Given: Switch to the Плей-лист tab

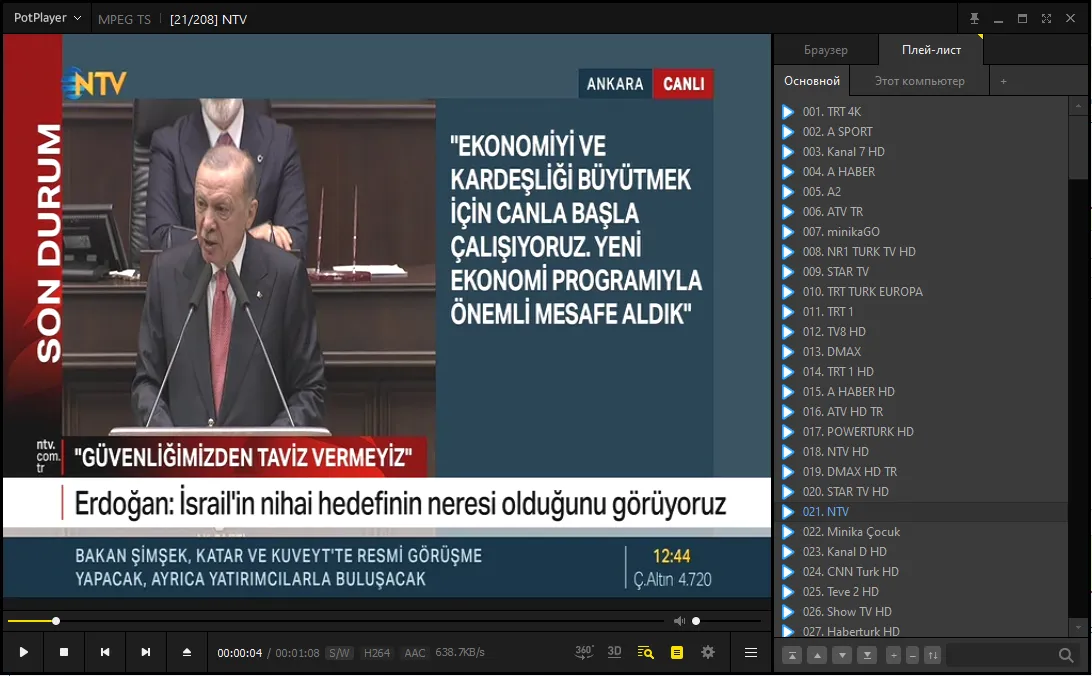Looking at the screenshot, I should pyautogui.click(x=931, y=50).
